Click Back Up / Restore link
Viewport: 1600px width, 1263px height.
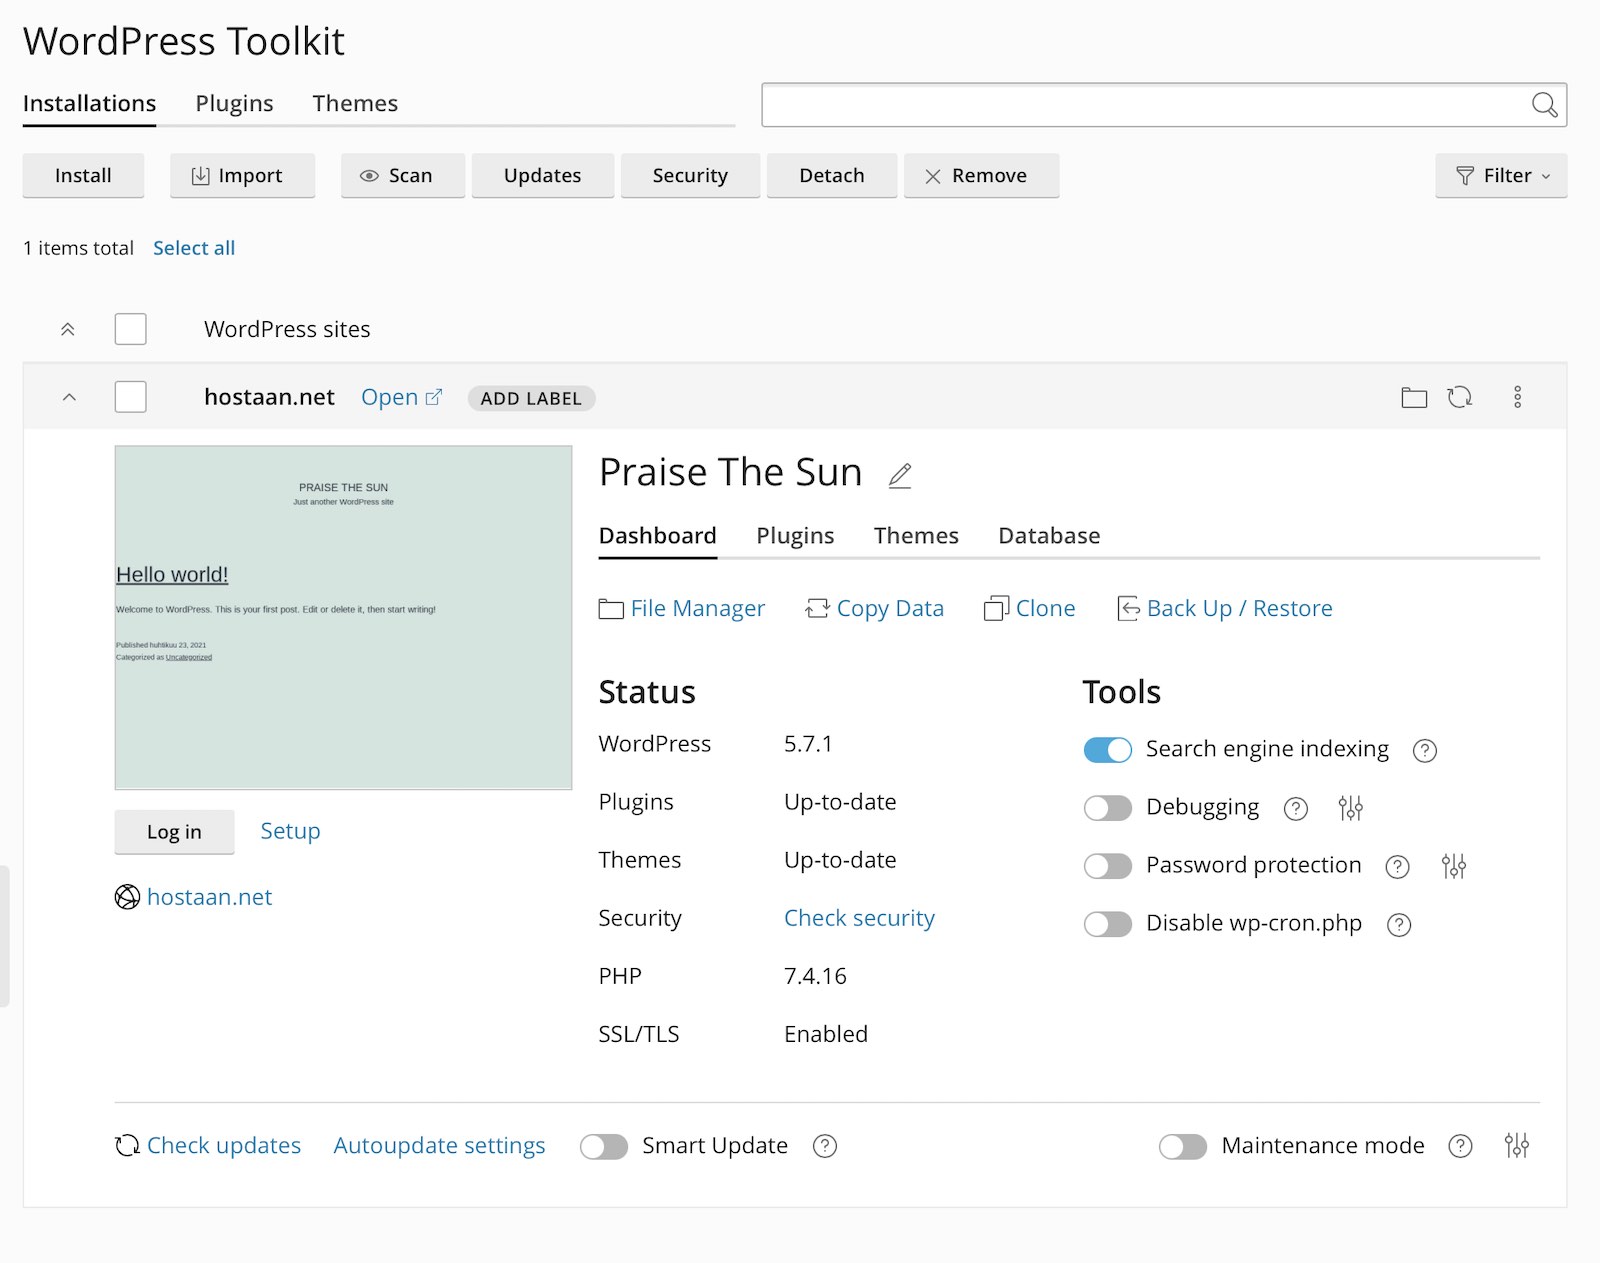coord(1240,608)
